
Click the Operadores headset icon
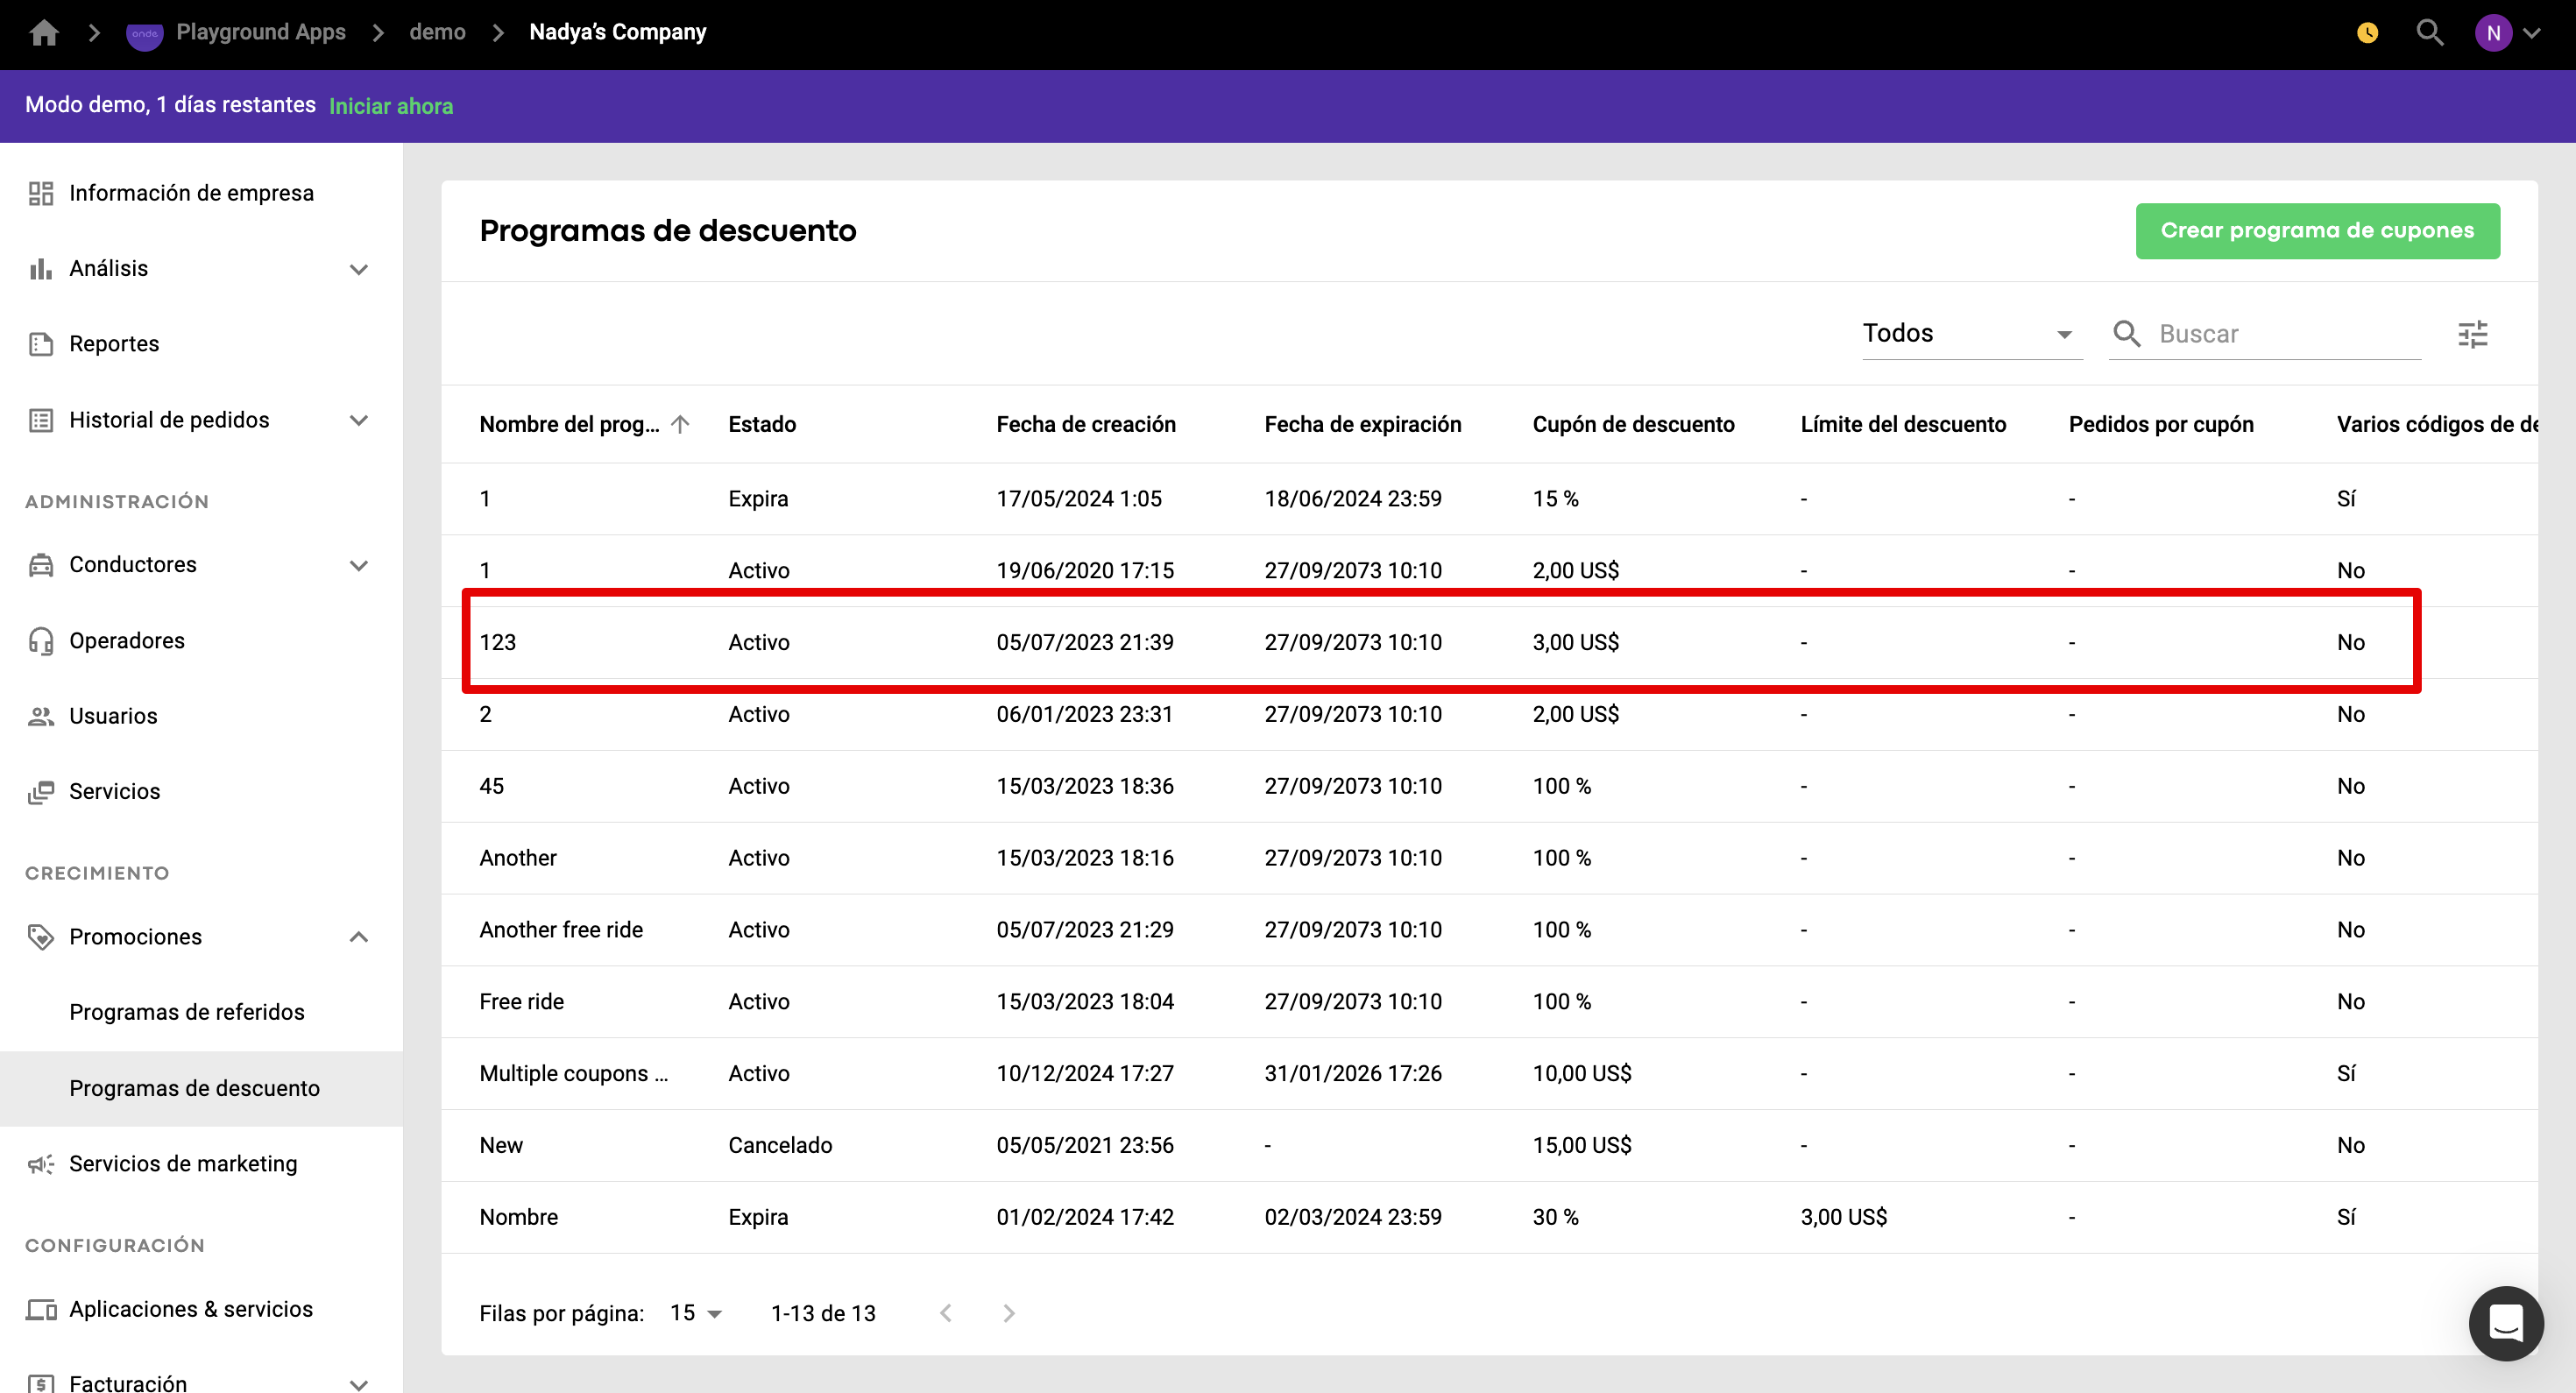coord(41,640)
